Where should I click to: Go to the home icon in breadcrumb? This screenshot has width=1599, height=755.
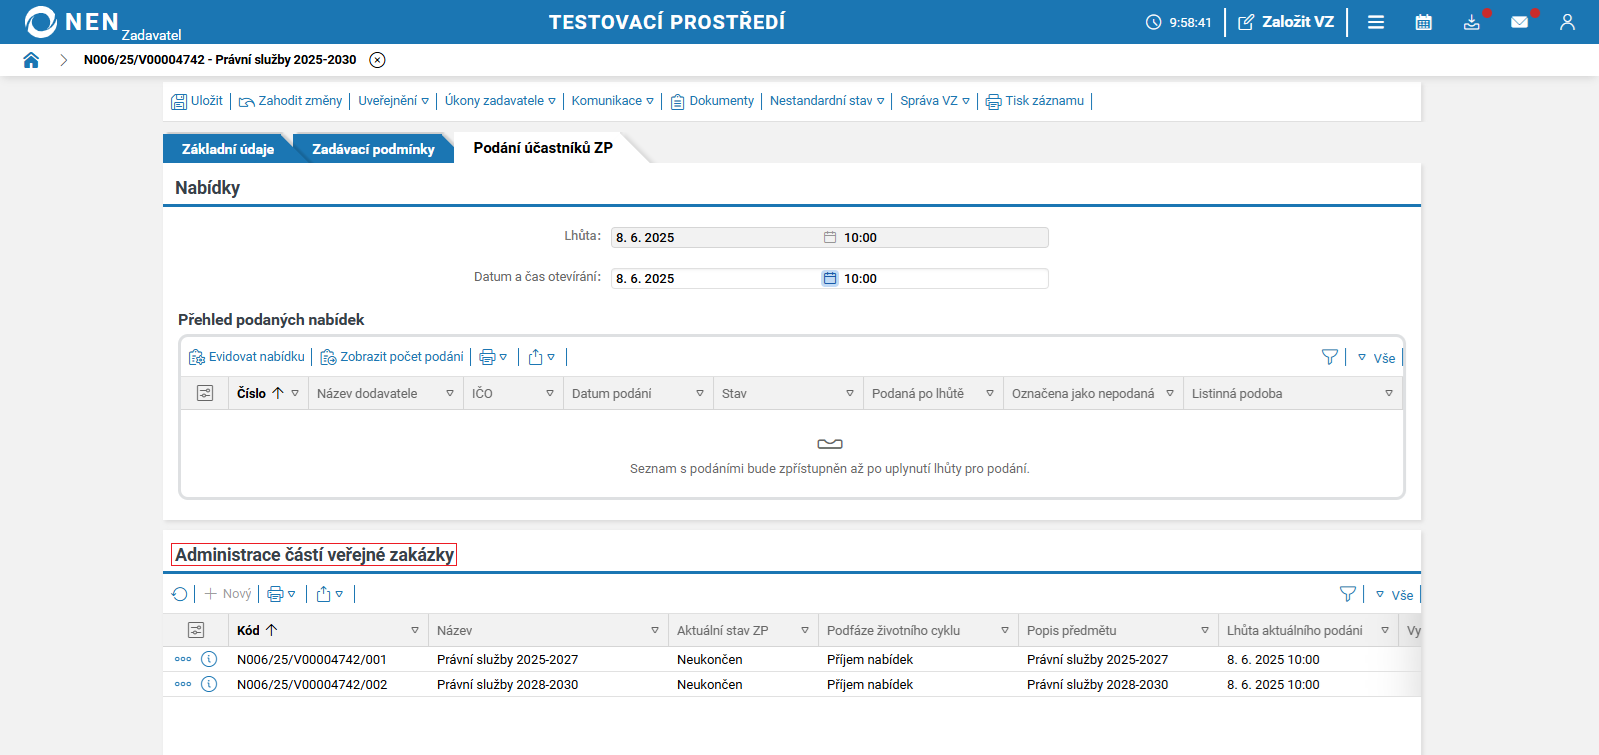click(31, 60)
